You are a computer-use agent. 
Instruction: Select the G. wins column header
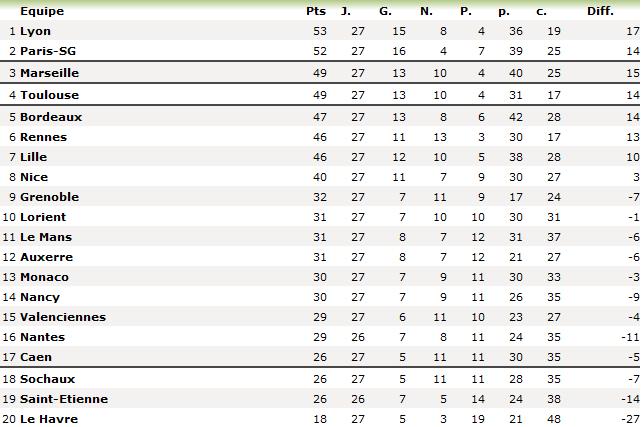(386, 11)
